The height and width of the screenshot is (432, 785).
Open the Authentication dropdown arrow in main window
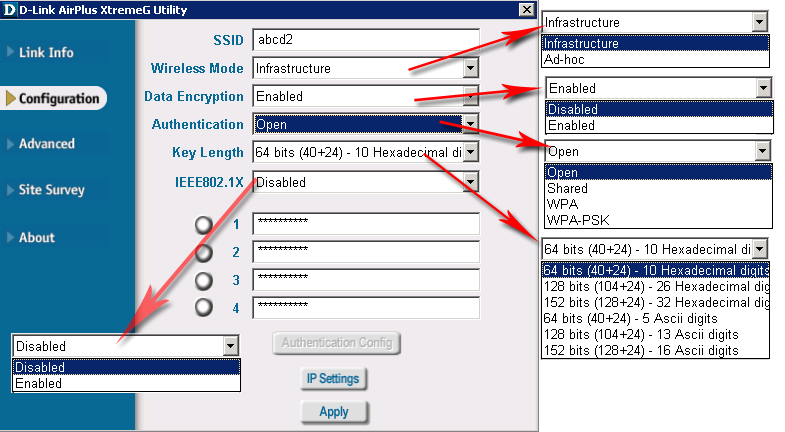(x=470, y=124)
